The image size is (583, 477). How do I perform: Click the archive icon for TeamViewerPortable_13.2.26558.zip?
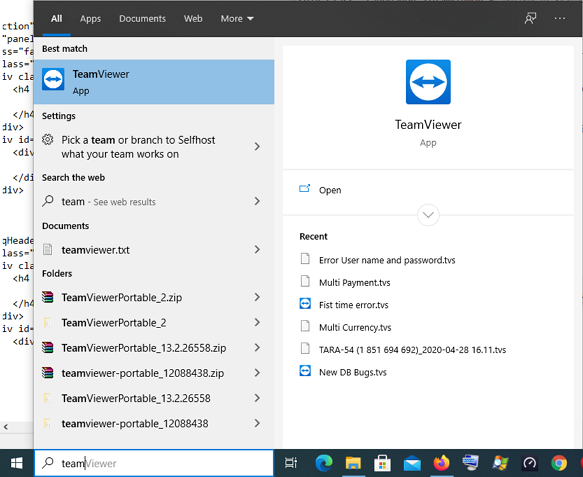(x=48, y=348)
